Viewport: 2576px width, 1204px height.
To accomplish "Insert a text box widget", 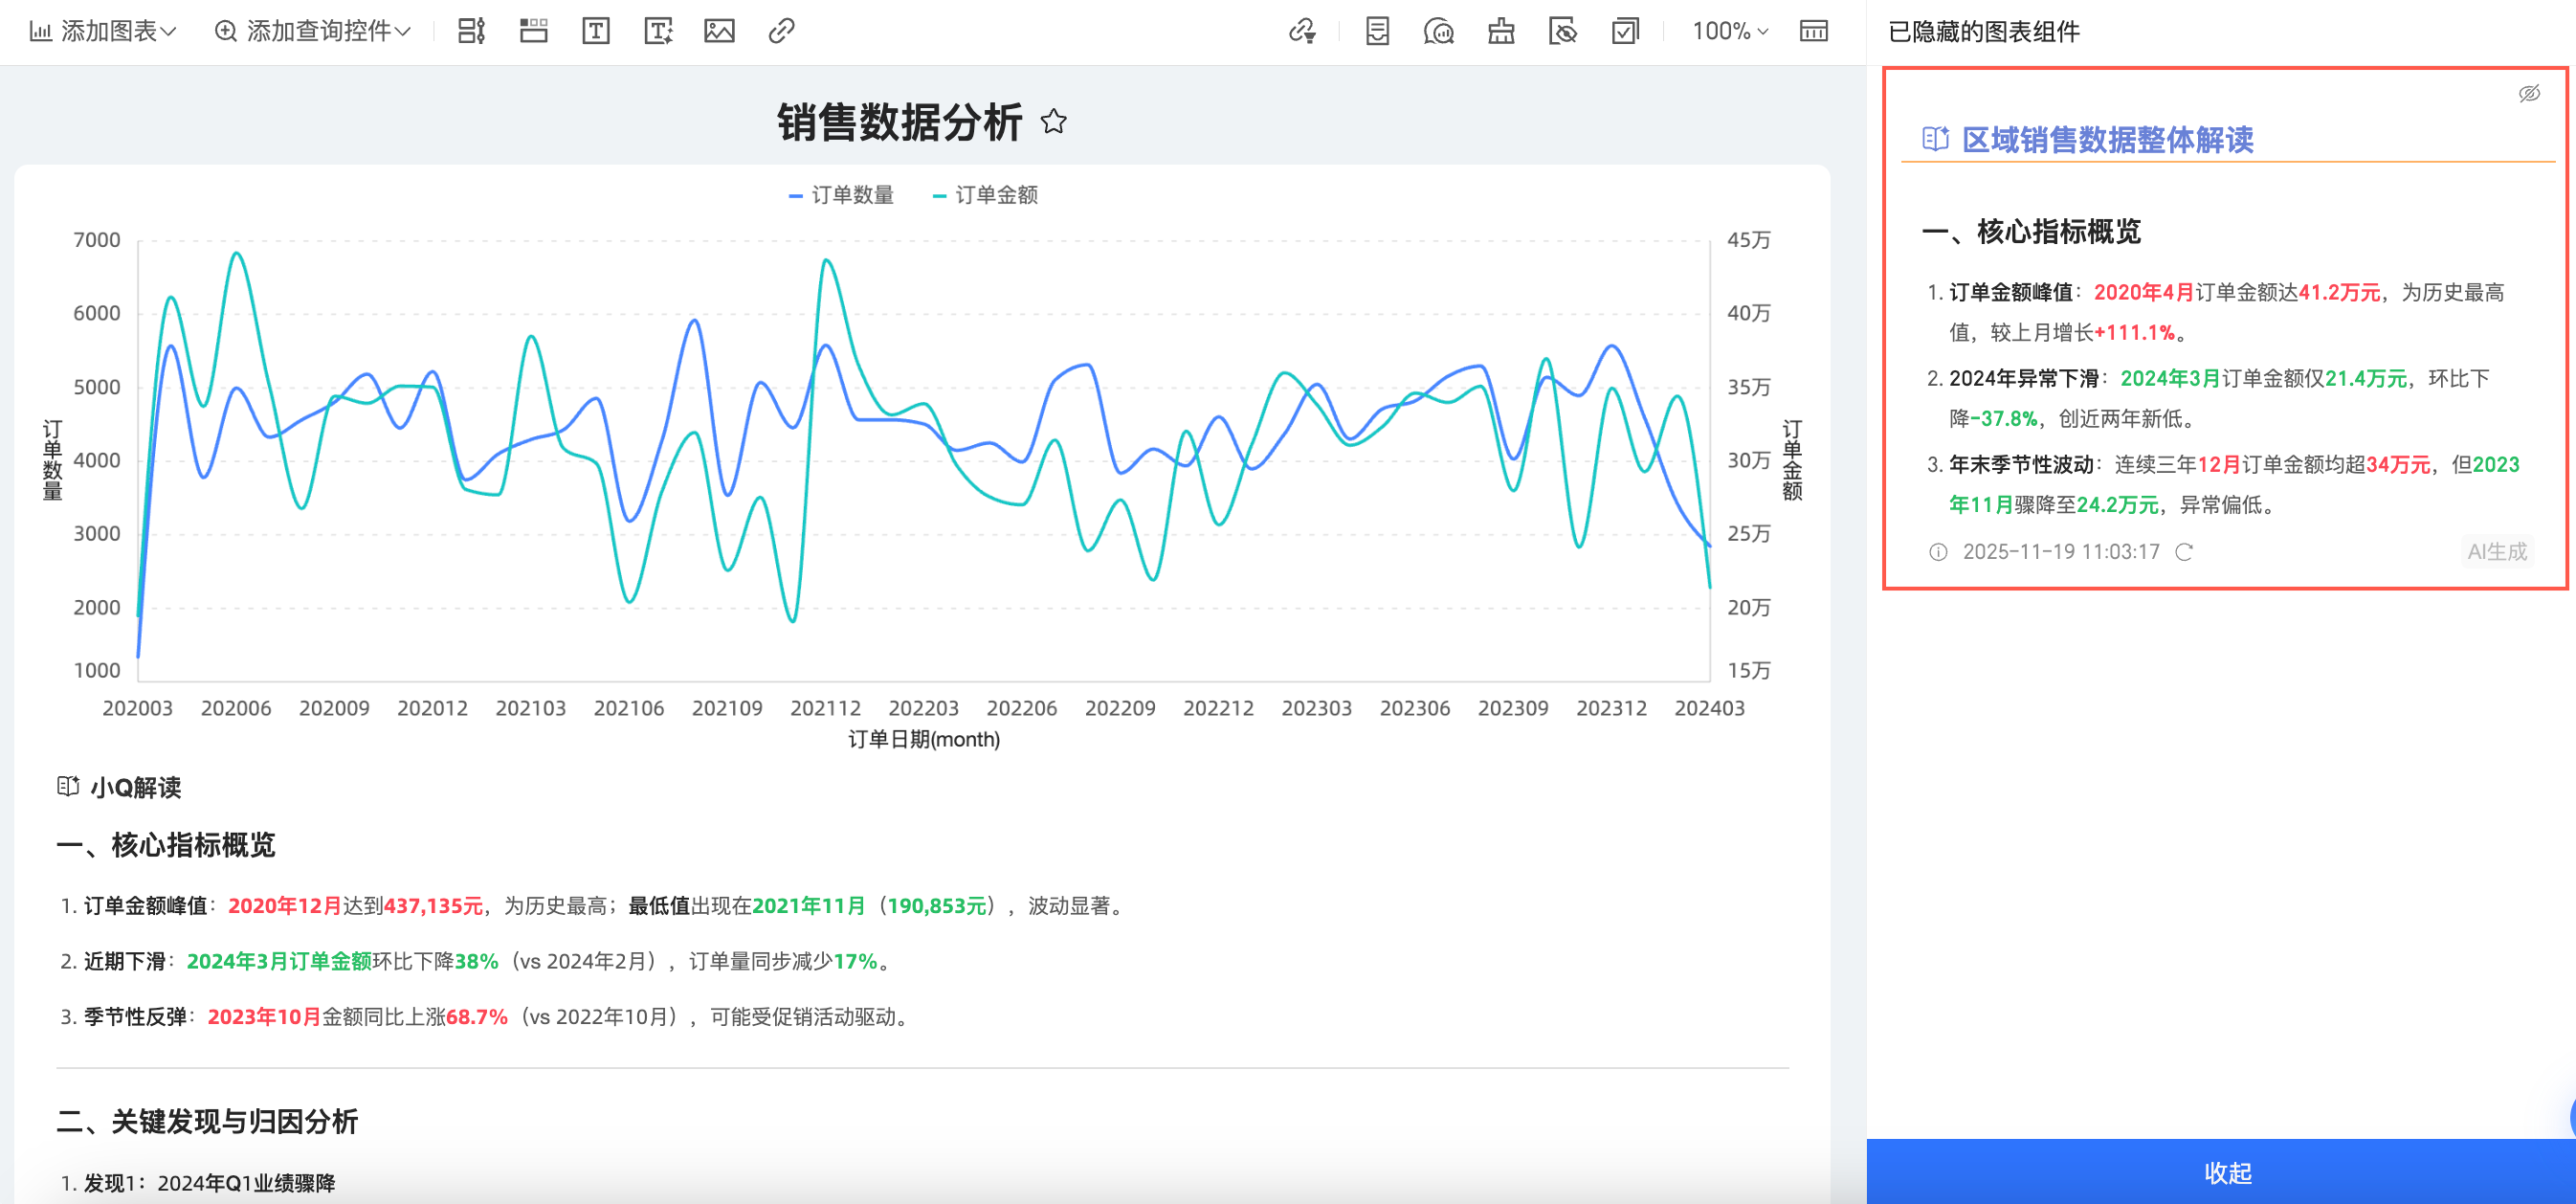I will (x=596, y=31).
